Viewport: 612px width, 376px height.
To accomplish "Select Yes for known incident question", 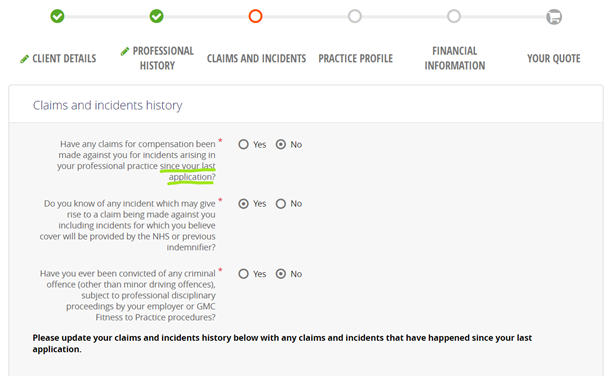I will [x=244, y=204].
